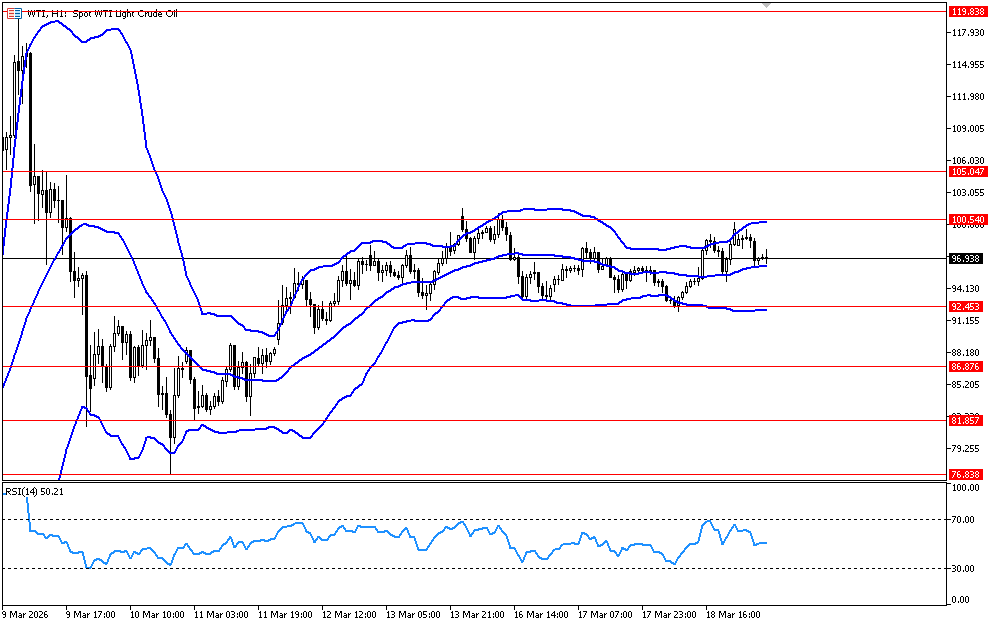Click the chart symbol icon beside WTI title
The height and width of the screenshot is (626, 994).
[x=12, y=13]
